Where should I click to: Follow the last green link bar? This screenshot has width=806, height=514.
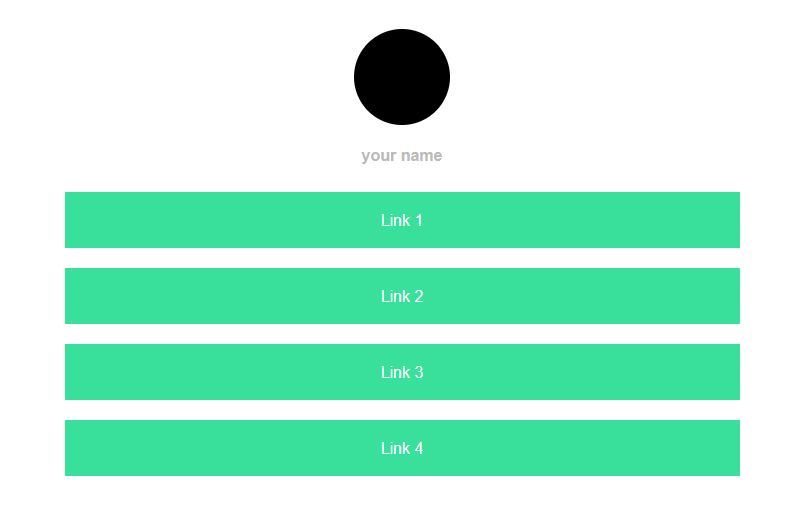[x=402, y=448]
